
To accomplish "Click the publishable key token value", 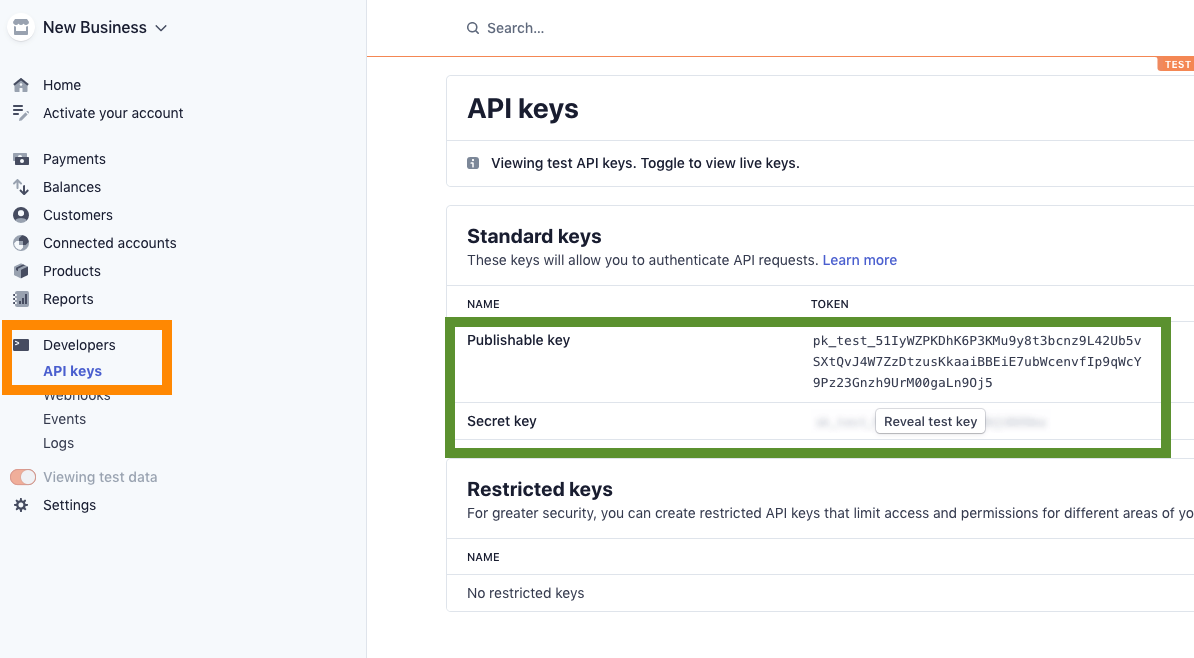I will pyautogui.click(x=977, y=362).
